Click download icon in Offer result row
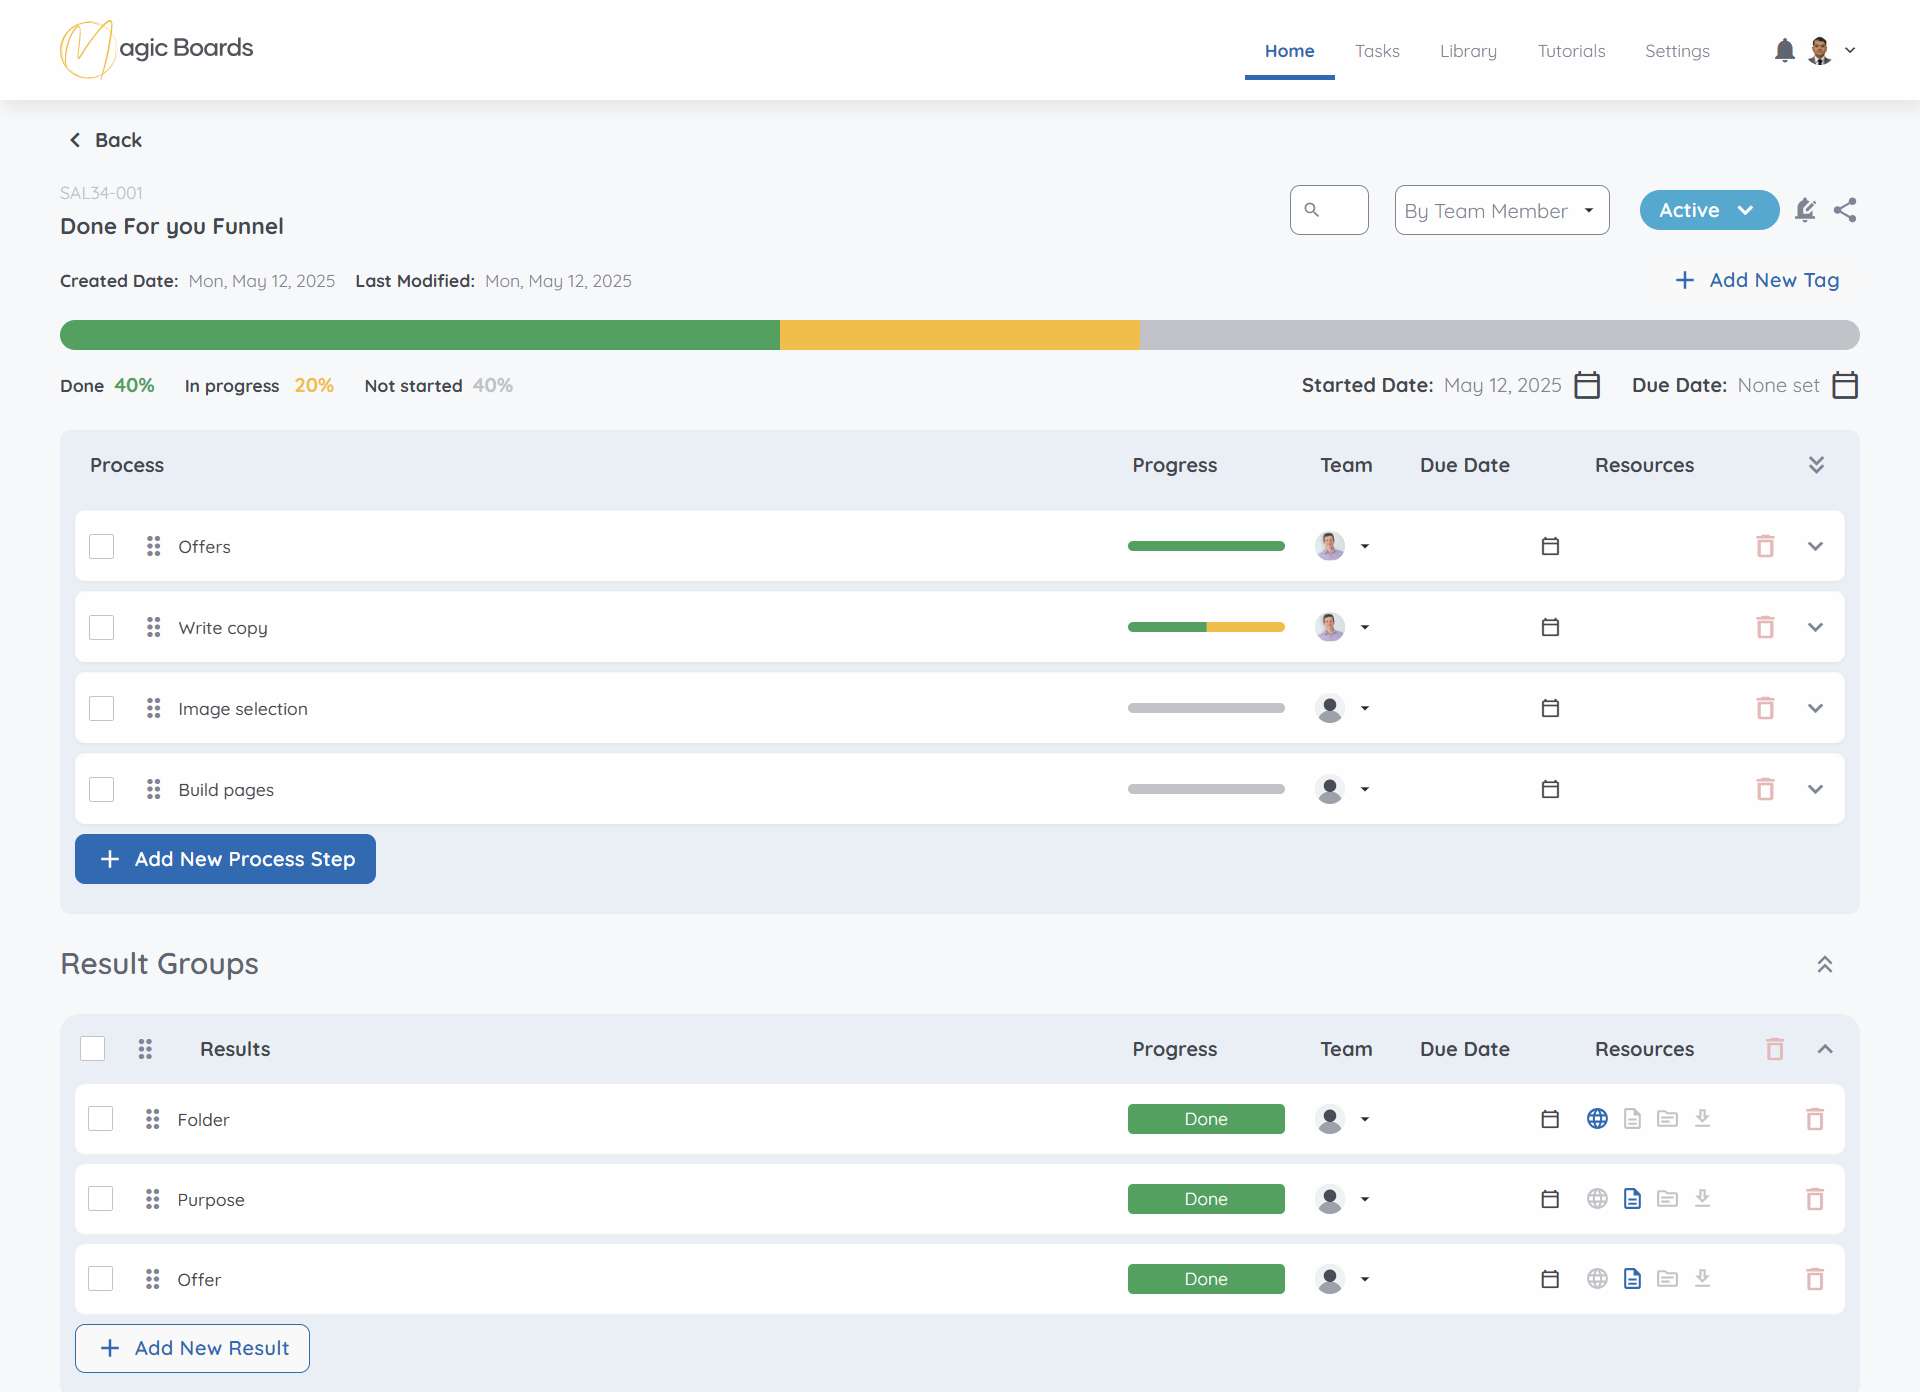1920x1392 pixels. 1702,1279
